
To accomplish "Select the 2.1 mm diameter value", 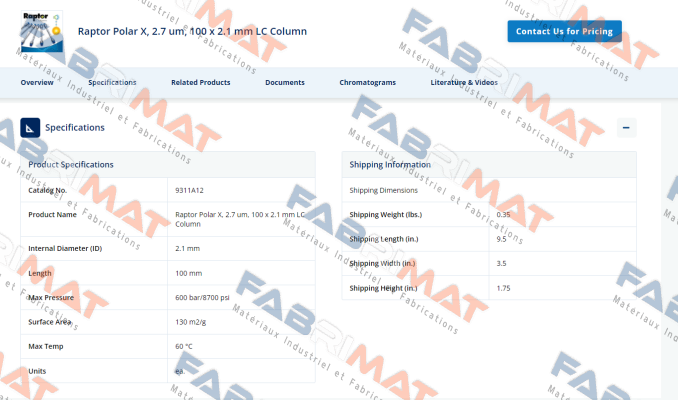I will click(x=188, y=249).
